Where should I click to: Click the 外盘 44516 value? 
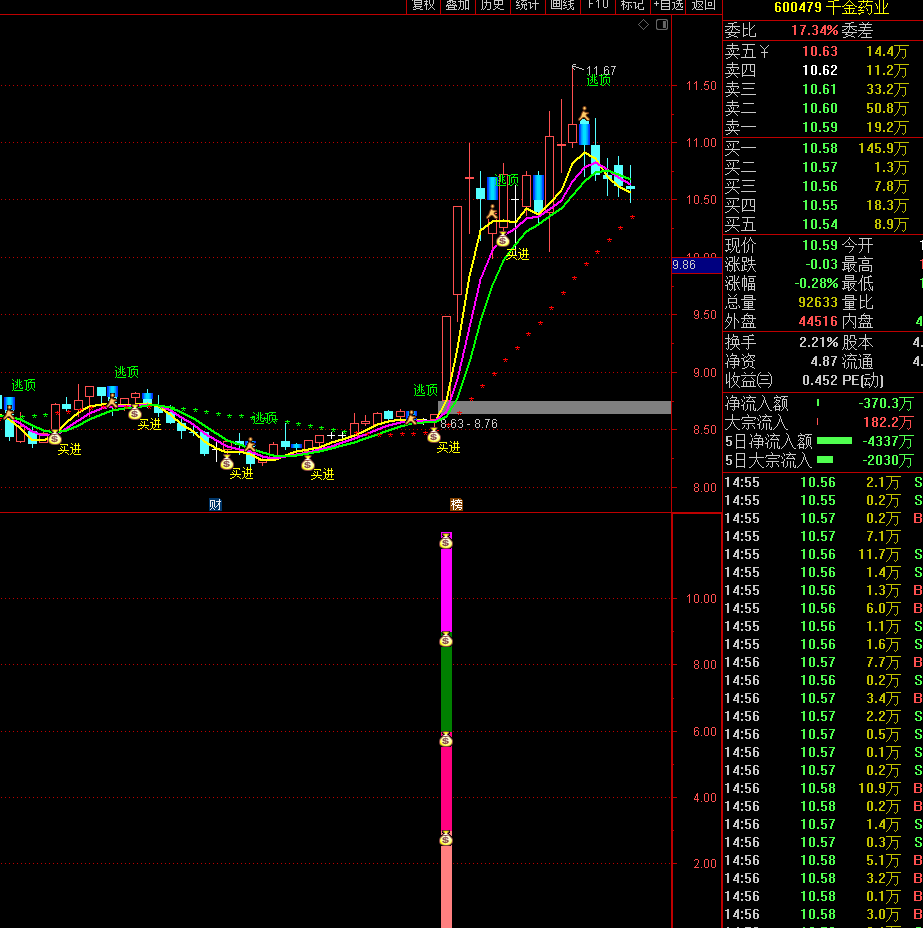818,321
